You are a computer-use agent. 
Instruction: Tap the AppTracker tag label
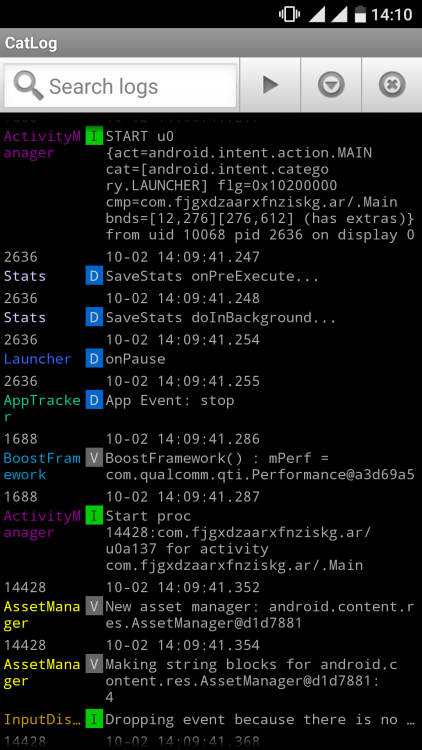click(x=43, y=408)
